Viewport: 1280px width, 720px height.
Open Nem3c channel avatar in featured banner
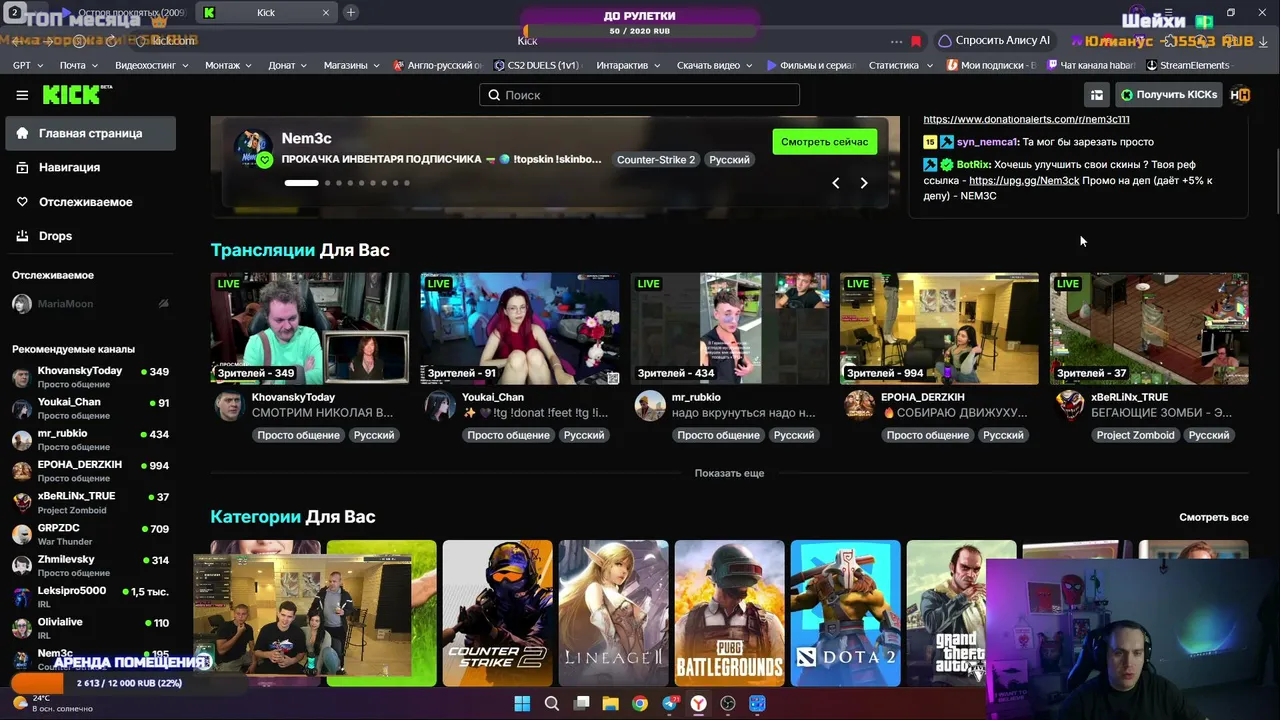coord(253,149)
